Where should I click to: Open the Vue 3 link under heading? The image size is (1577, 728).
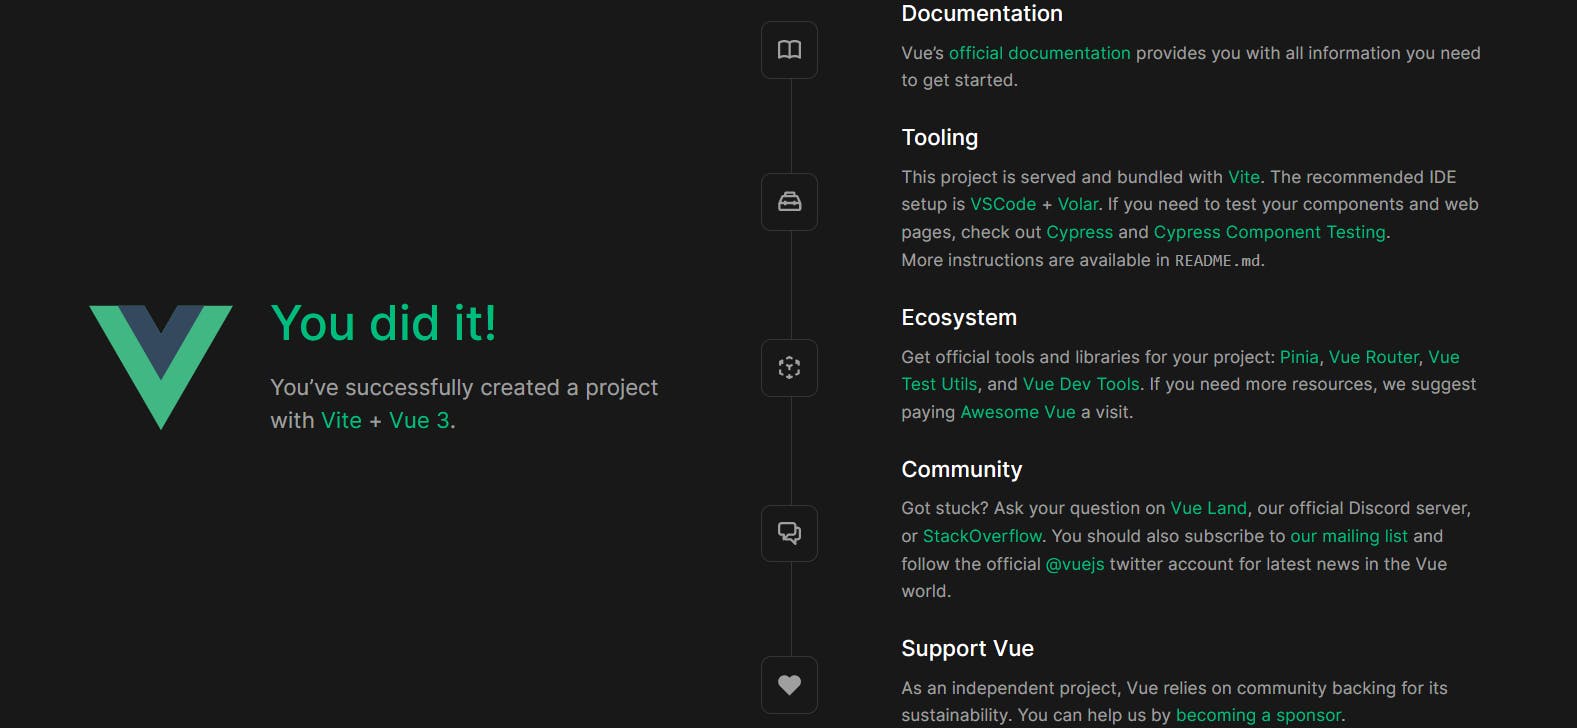click(419, 421)
